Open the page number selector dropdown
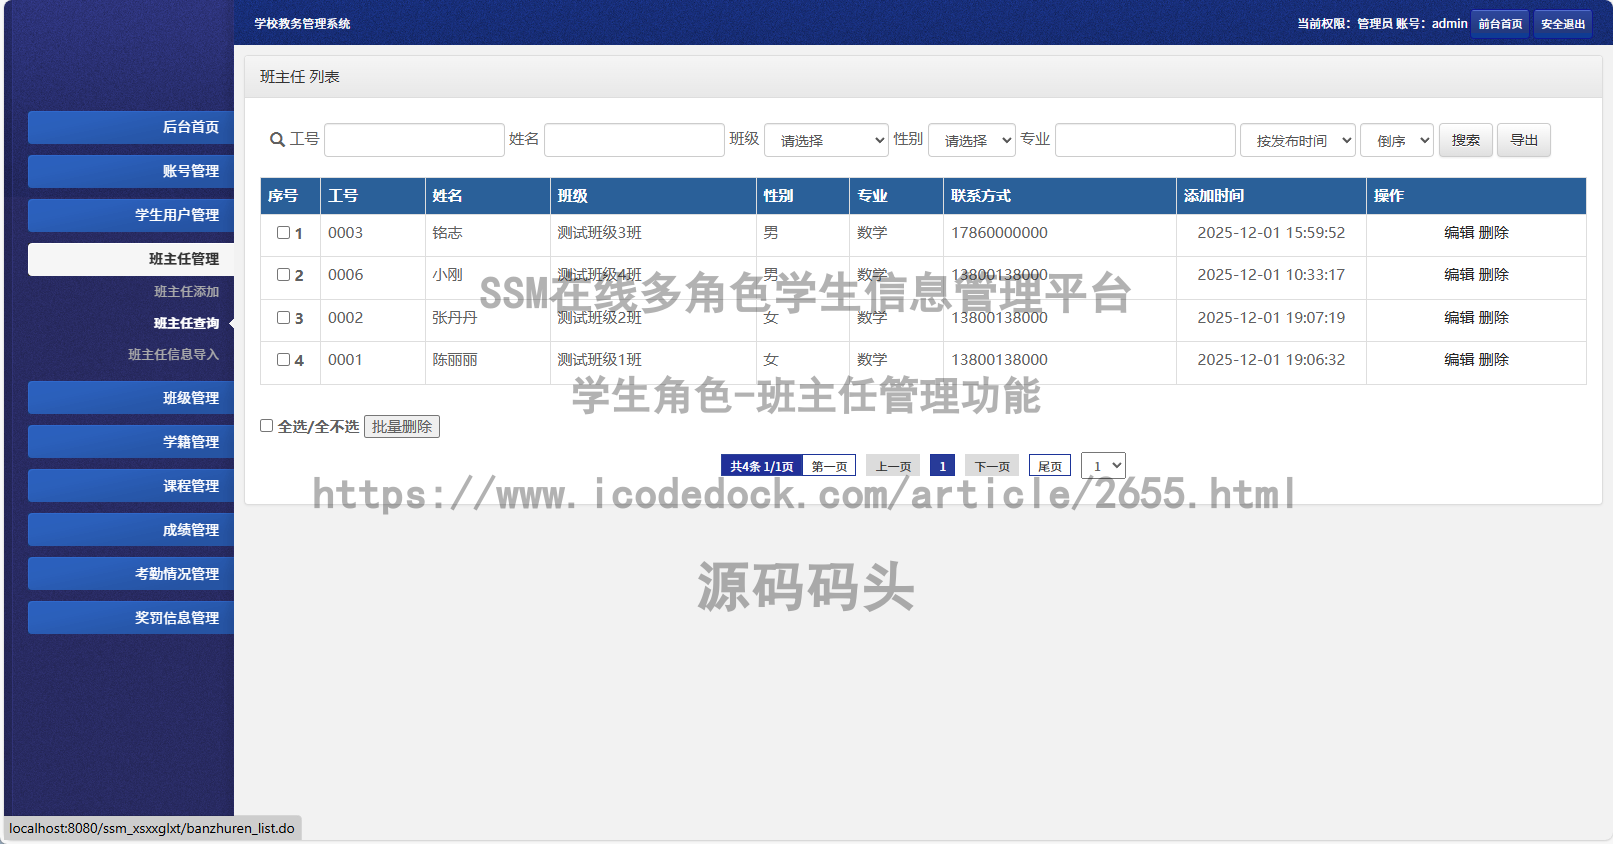Screen dimensions: 1613x844 (x=1103, y=466)
